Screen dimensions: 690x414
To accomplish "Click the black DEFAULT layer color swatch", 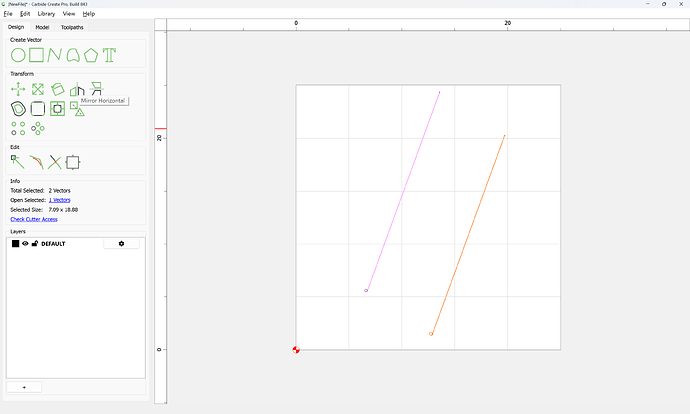I will pos(15,243).
